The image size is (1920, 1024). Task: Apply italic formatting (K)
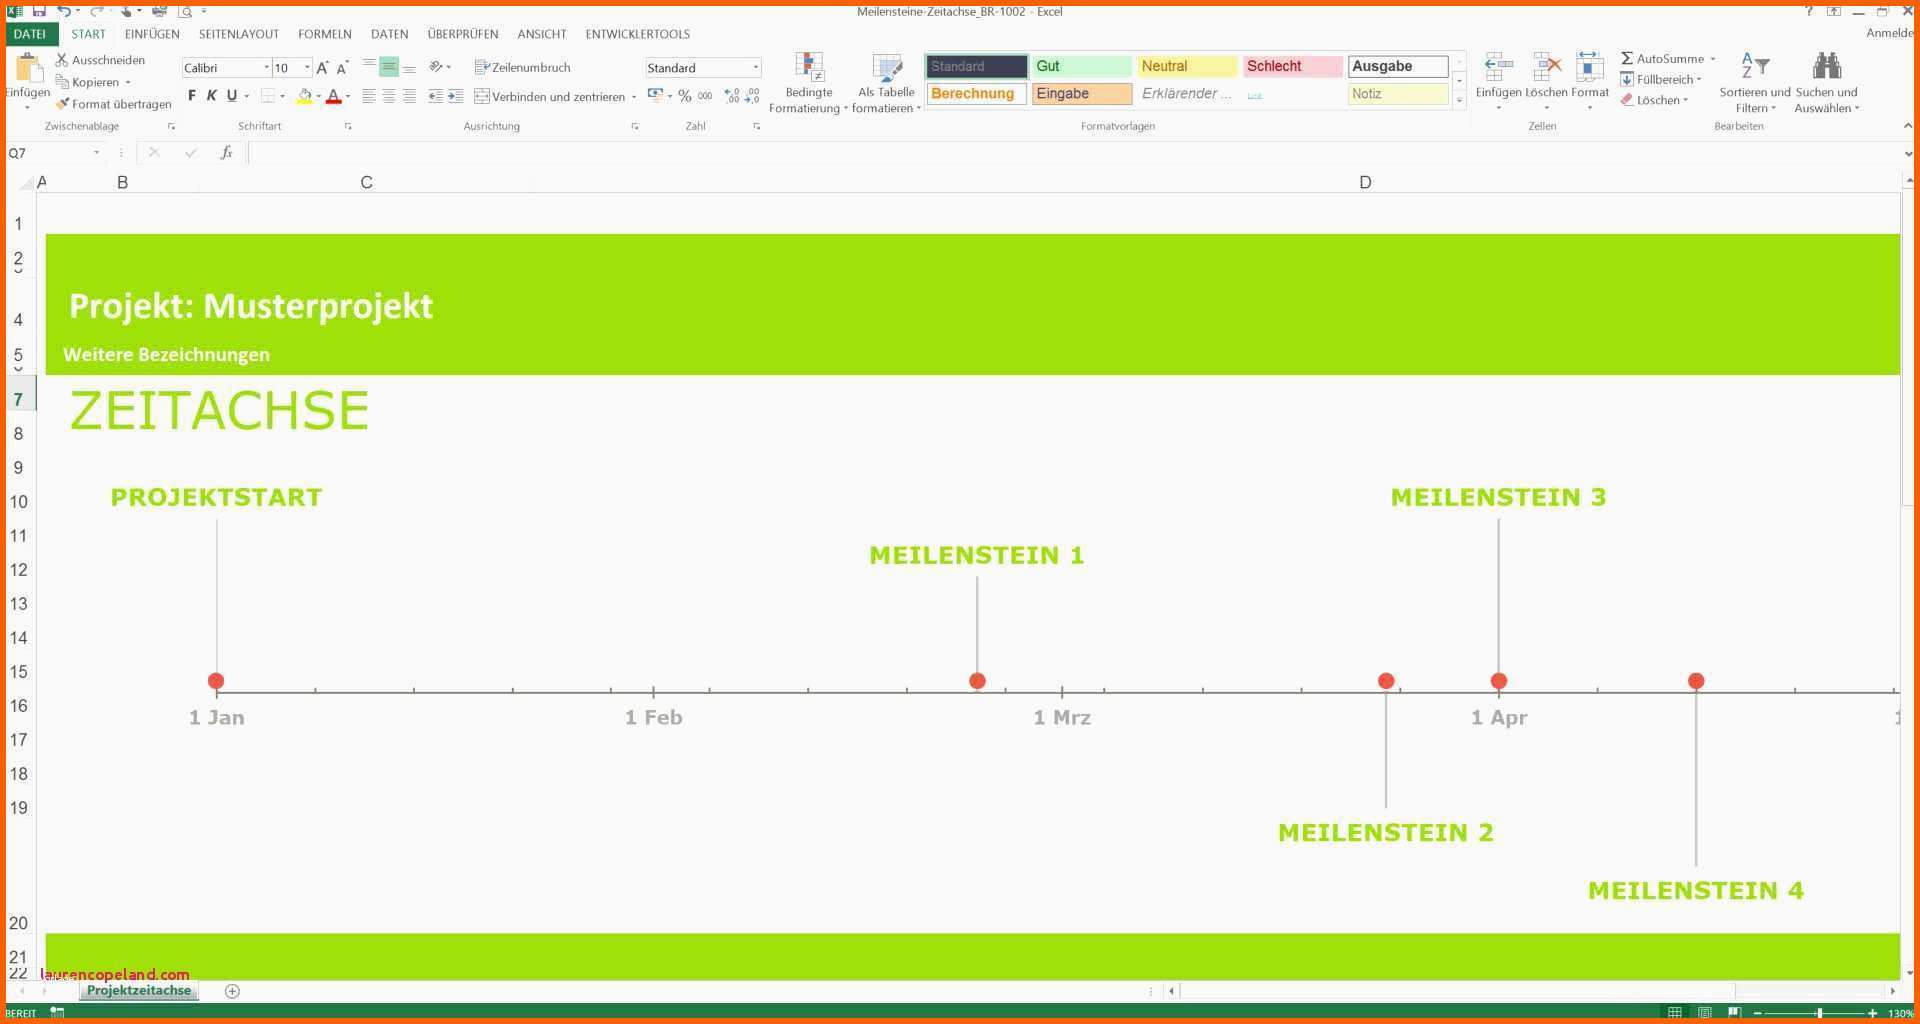[x=211, y=96]
